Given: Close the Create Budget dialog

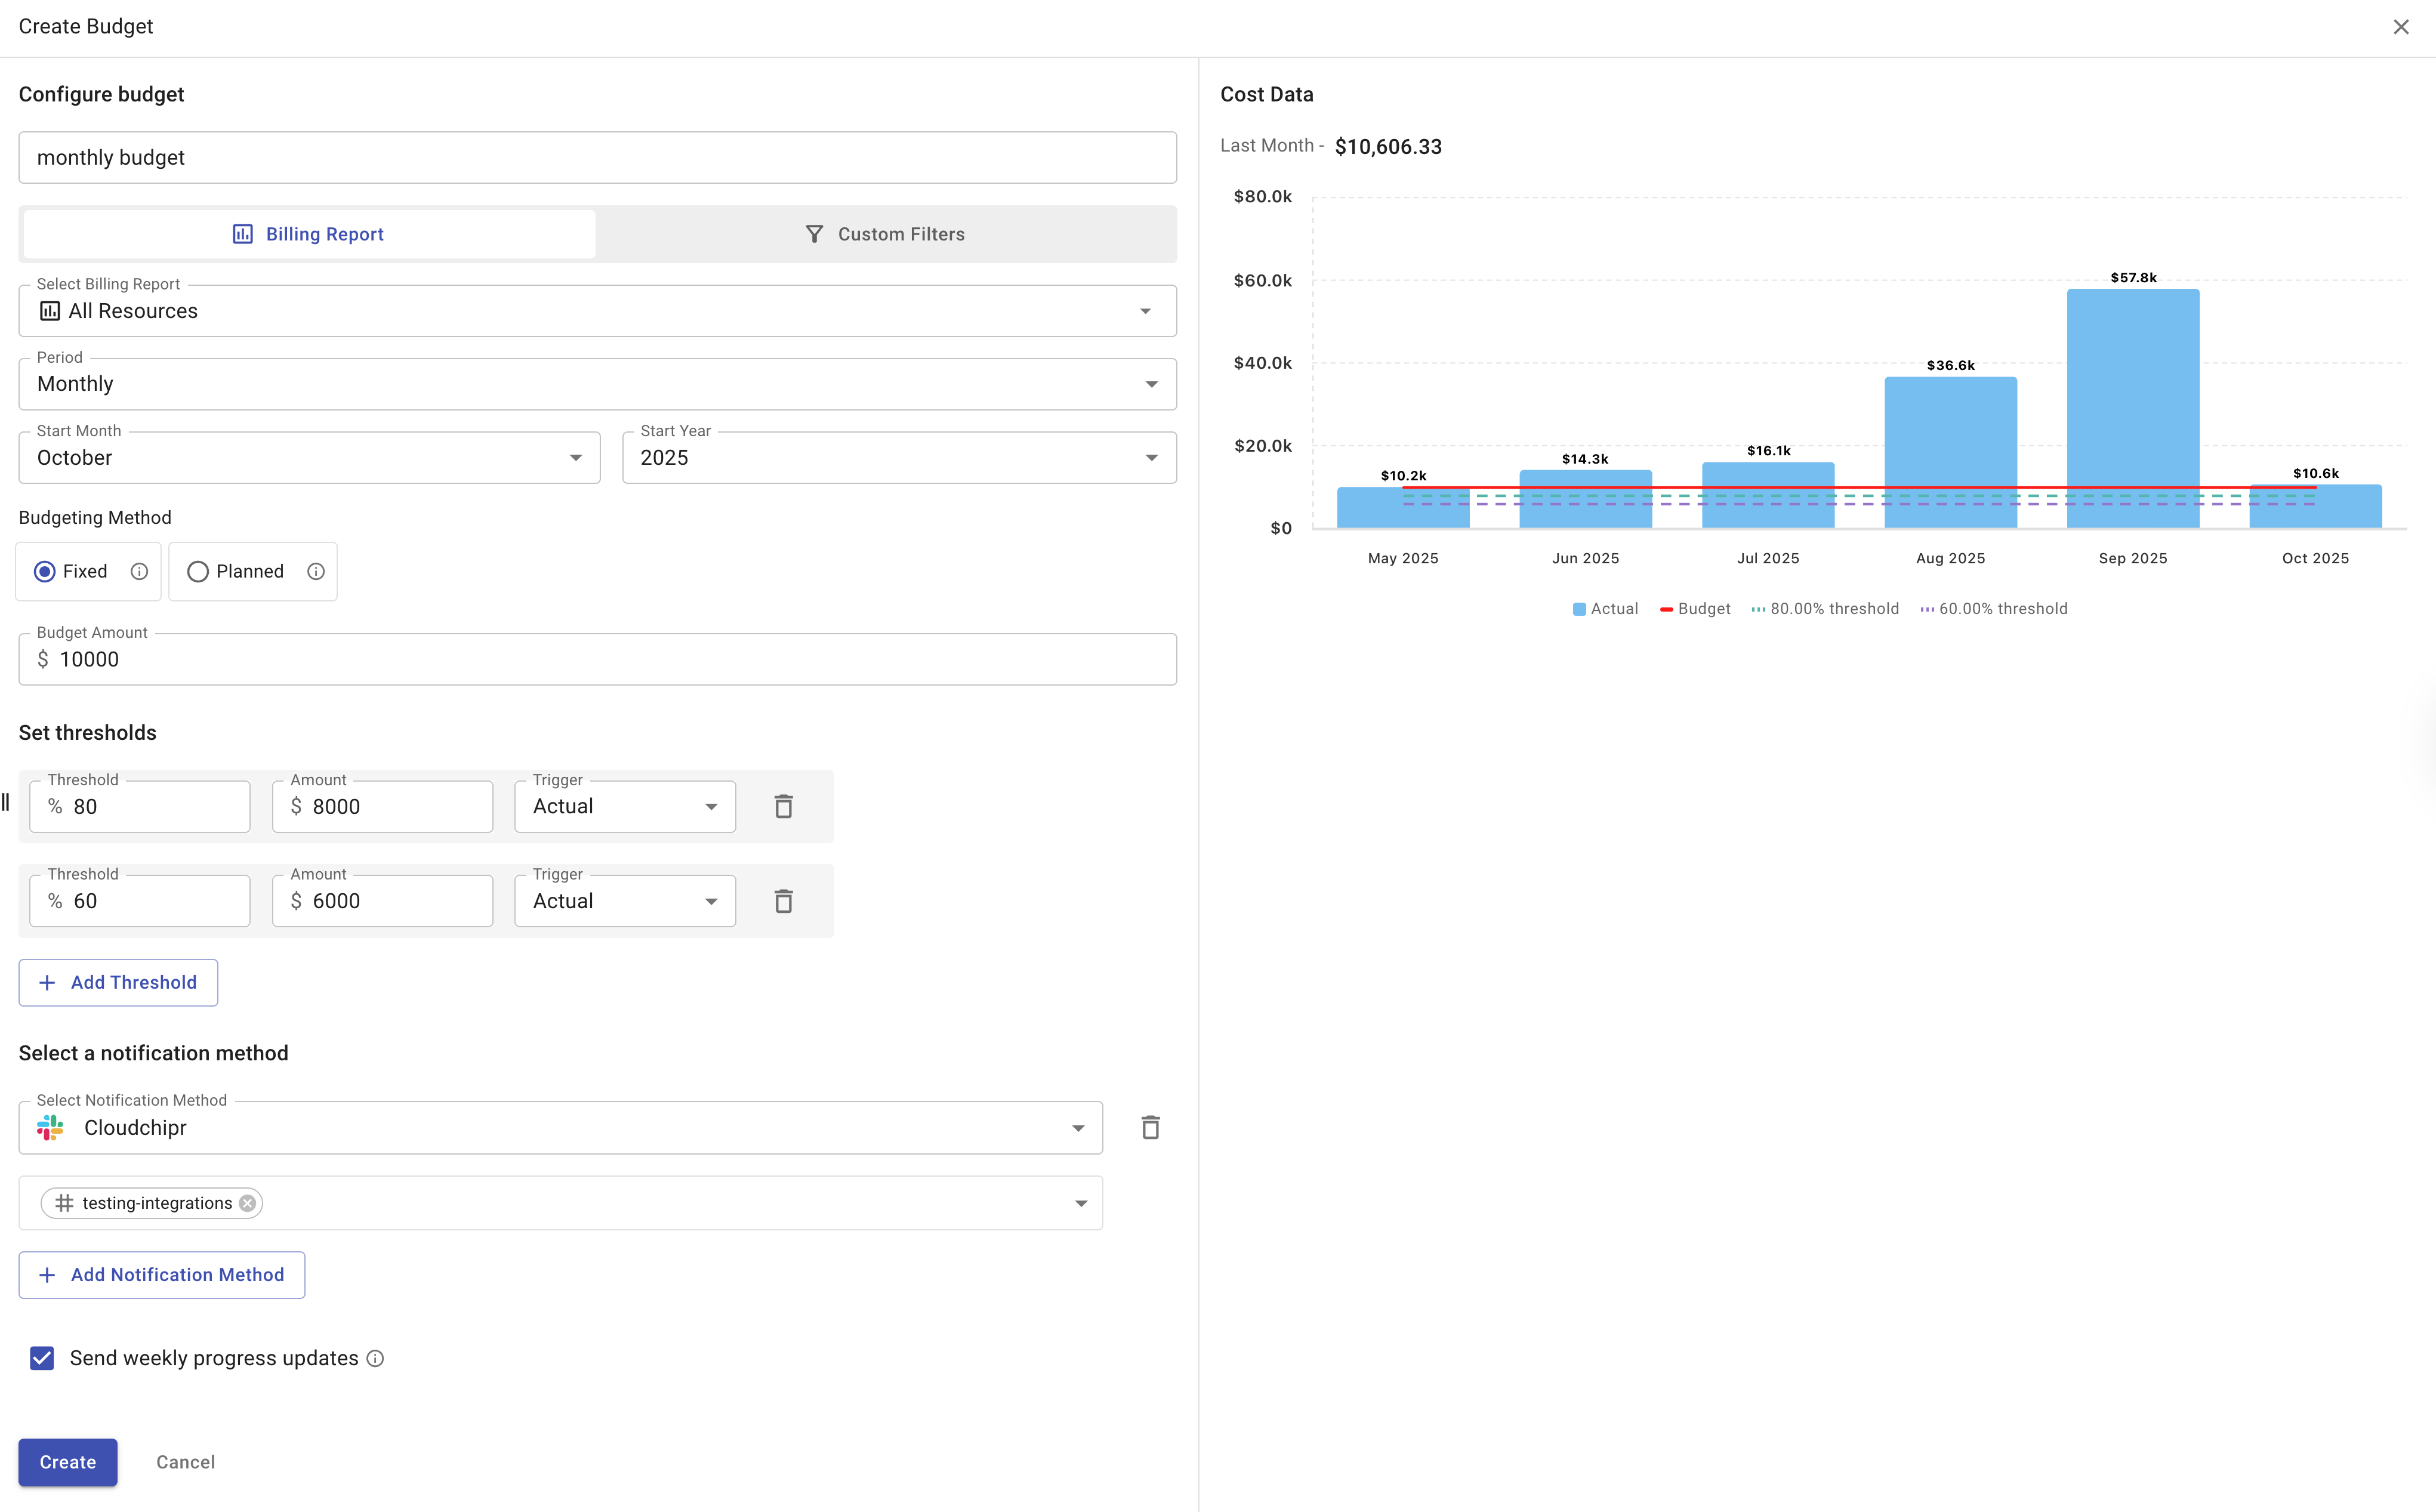Looking at the screenshot, I should (2400, 27).
